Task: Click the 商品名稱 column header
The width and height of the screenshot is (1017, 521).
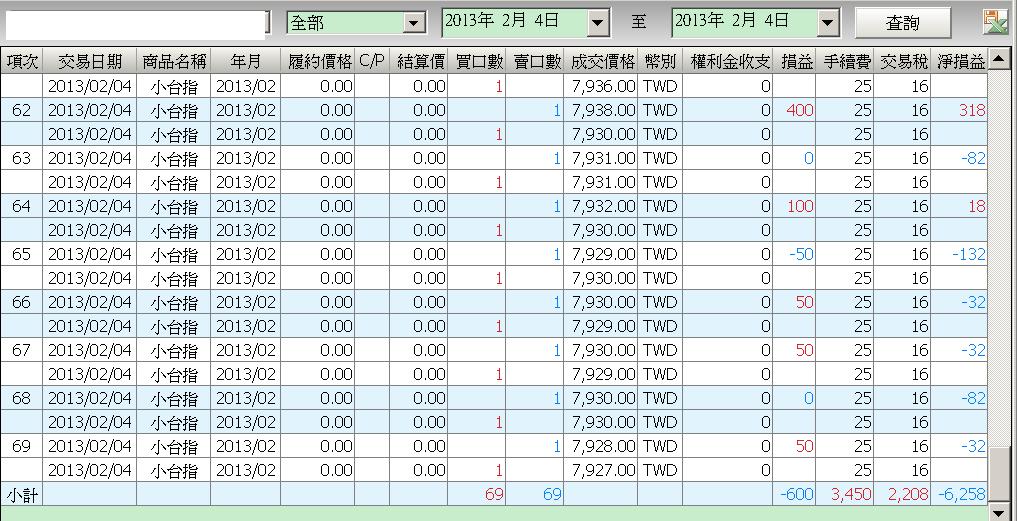Action: 174,61
